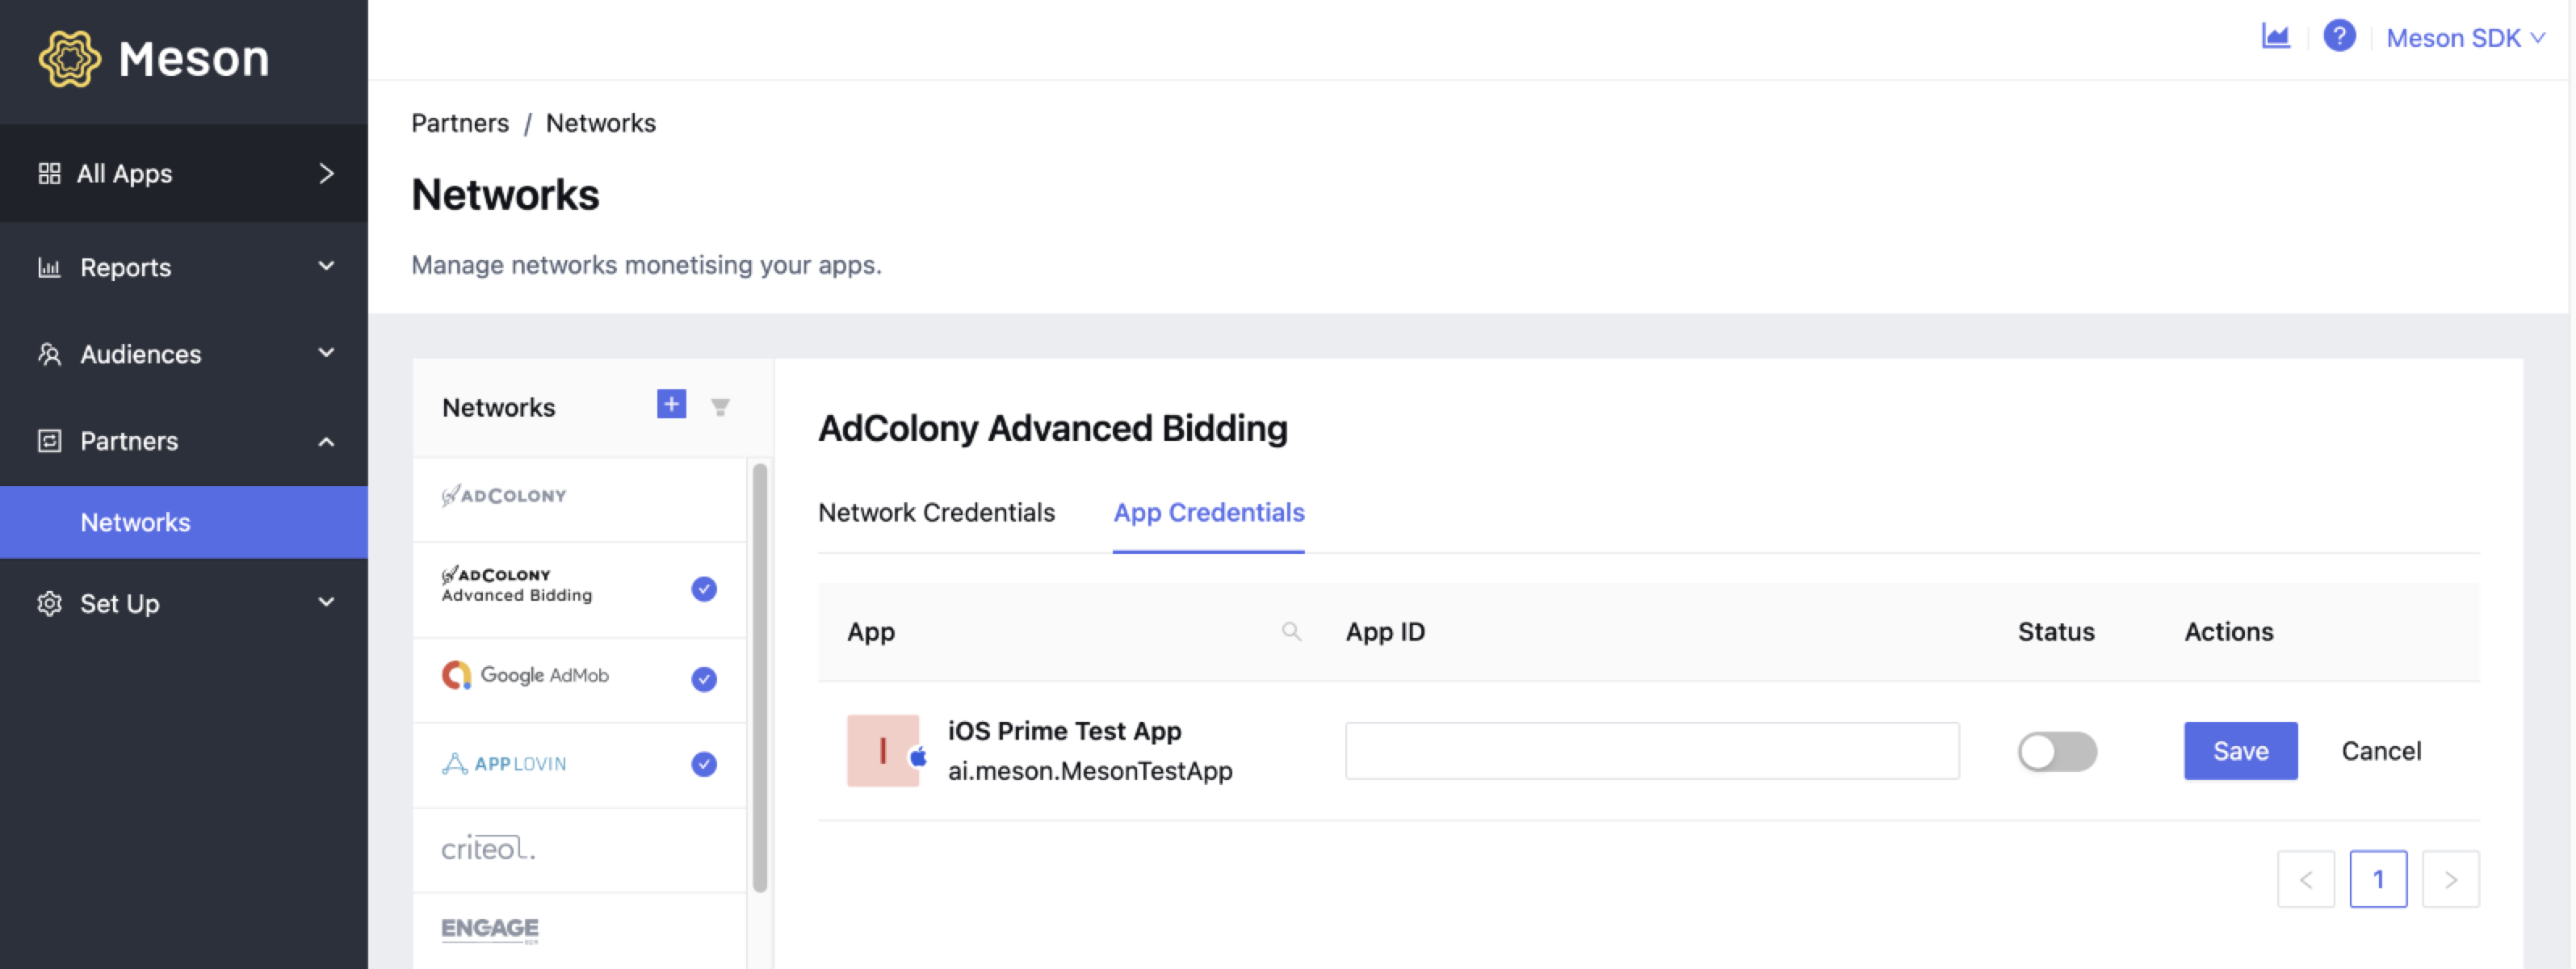
Task: Click the Meson flower logo icon
Action: click(69, 59)
